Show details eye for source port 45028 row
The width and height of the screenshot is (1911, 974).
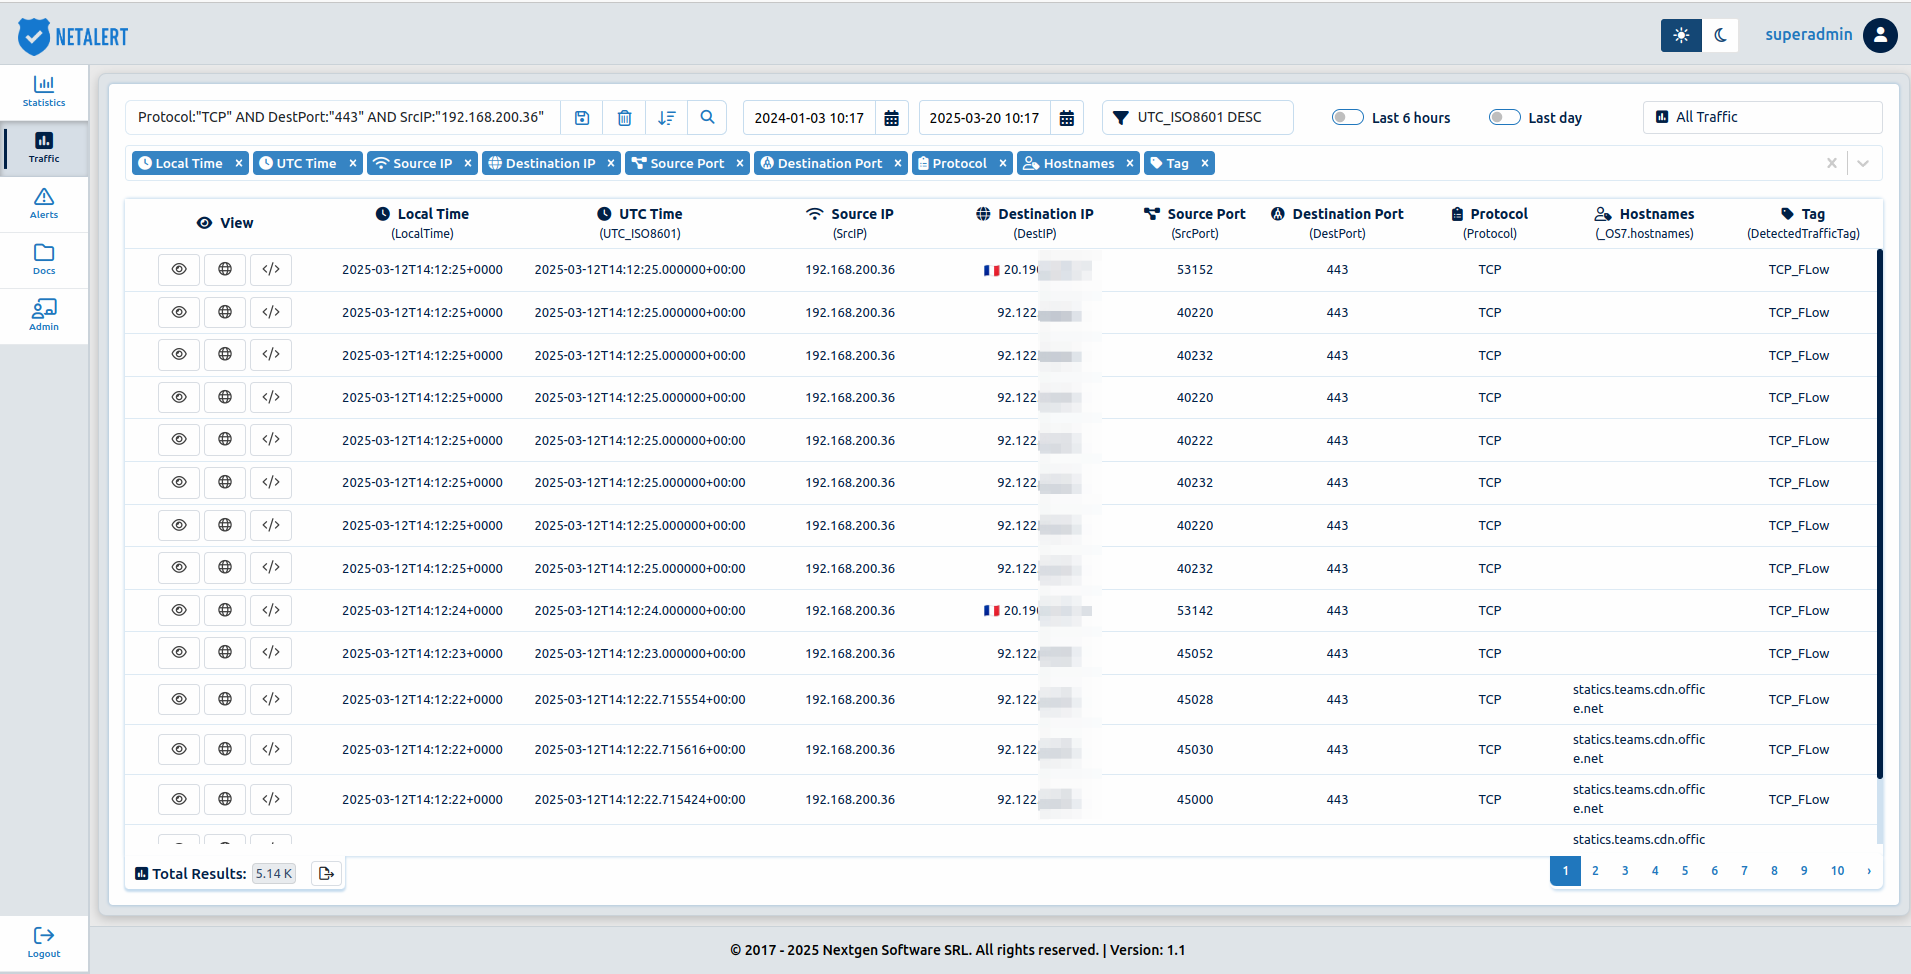tap(179, 699)
